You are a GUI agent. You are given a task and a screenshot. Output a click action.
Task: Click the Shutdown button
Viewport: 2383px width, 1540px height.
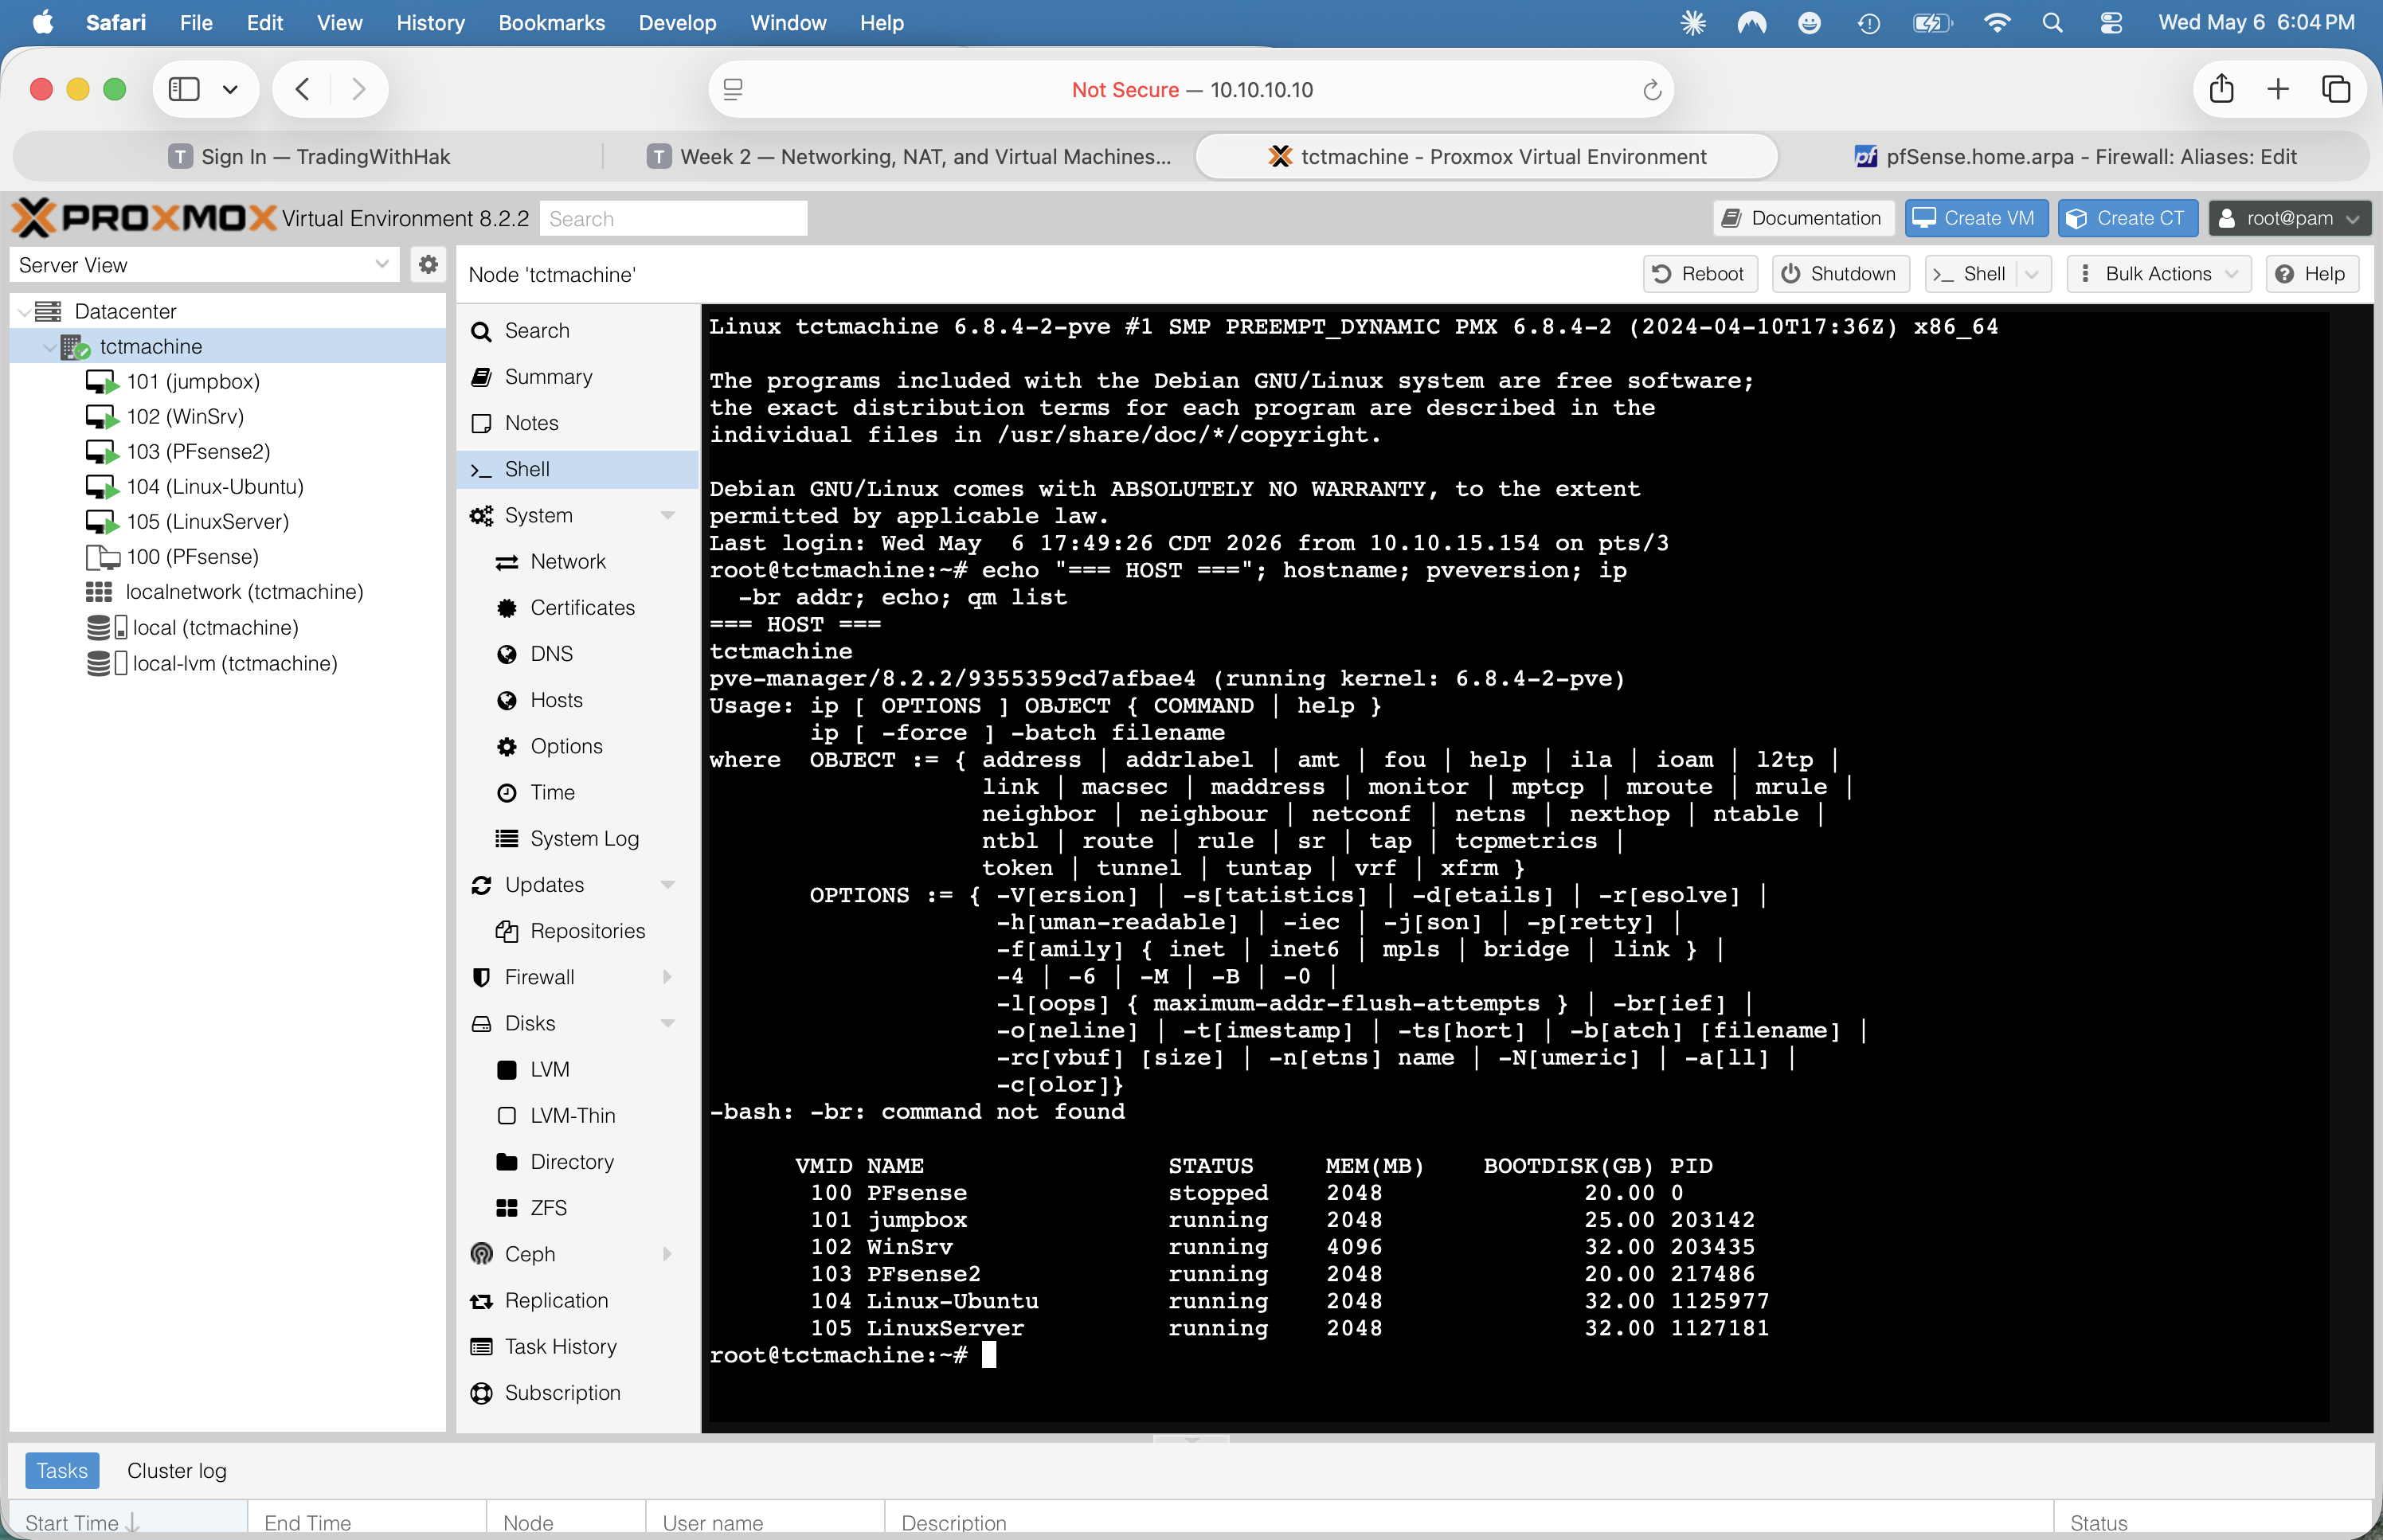(1840, 274)
